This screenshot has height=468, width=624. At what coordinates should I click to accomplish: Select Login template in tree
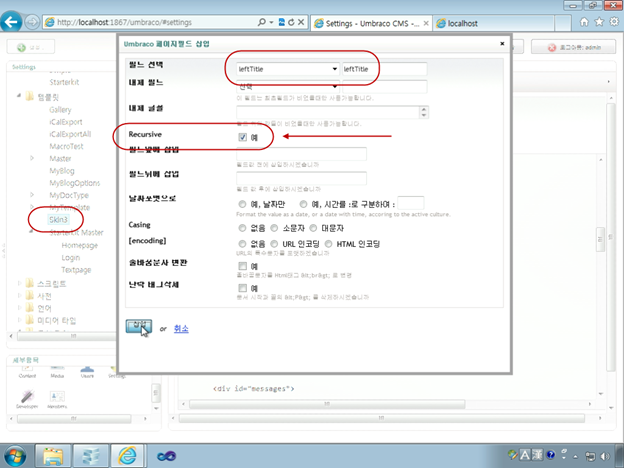tap(70, 258)
